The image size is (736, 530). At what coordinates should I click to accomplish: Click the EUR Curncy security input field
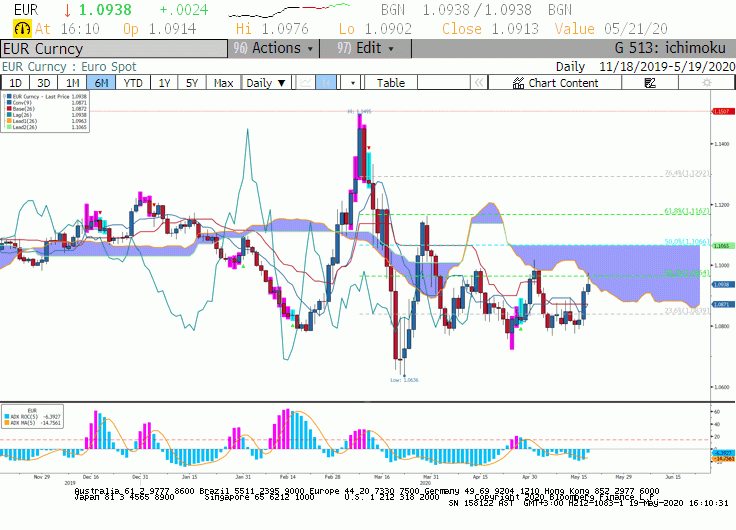coord(114,48)
